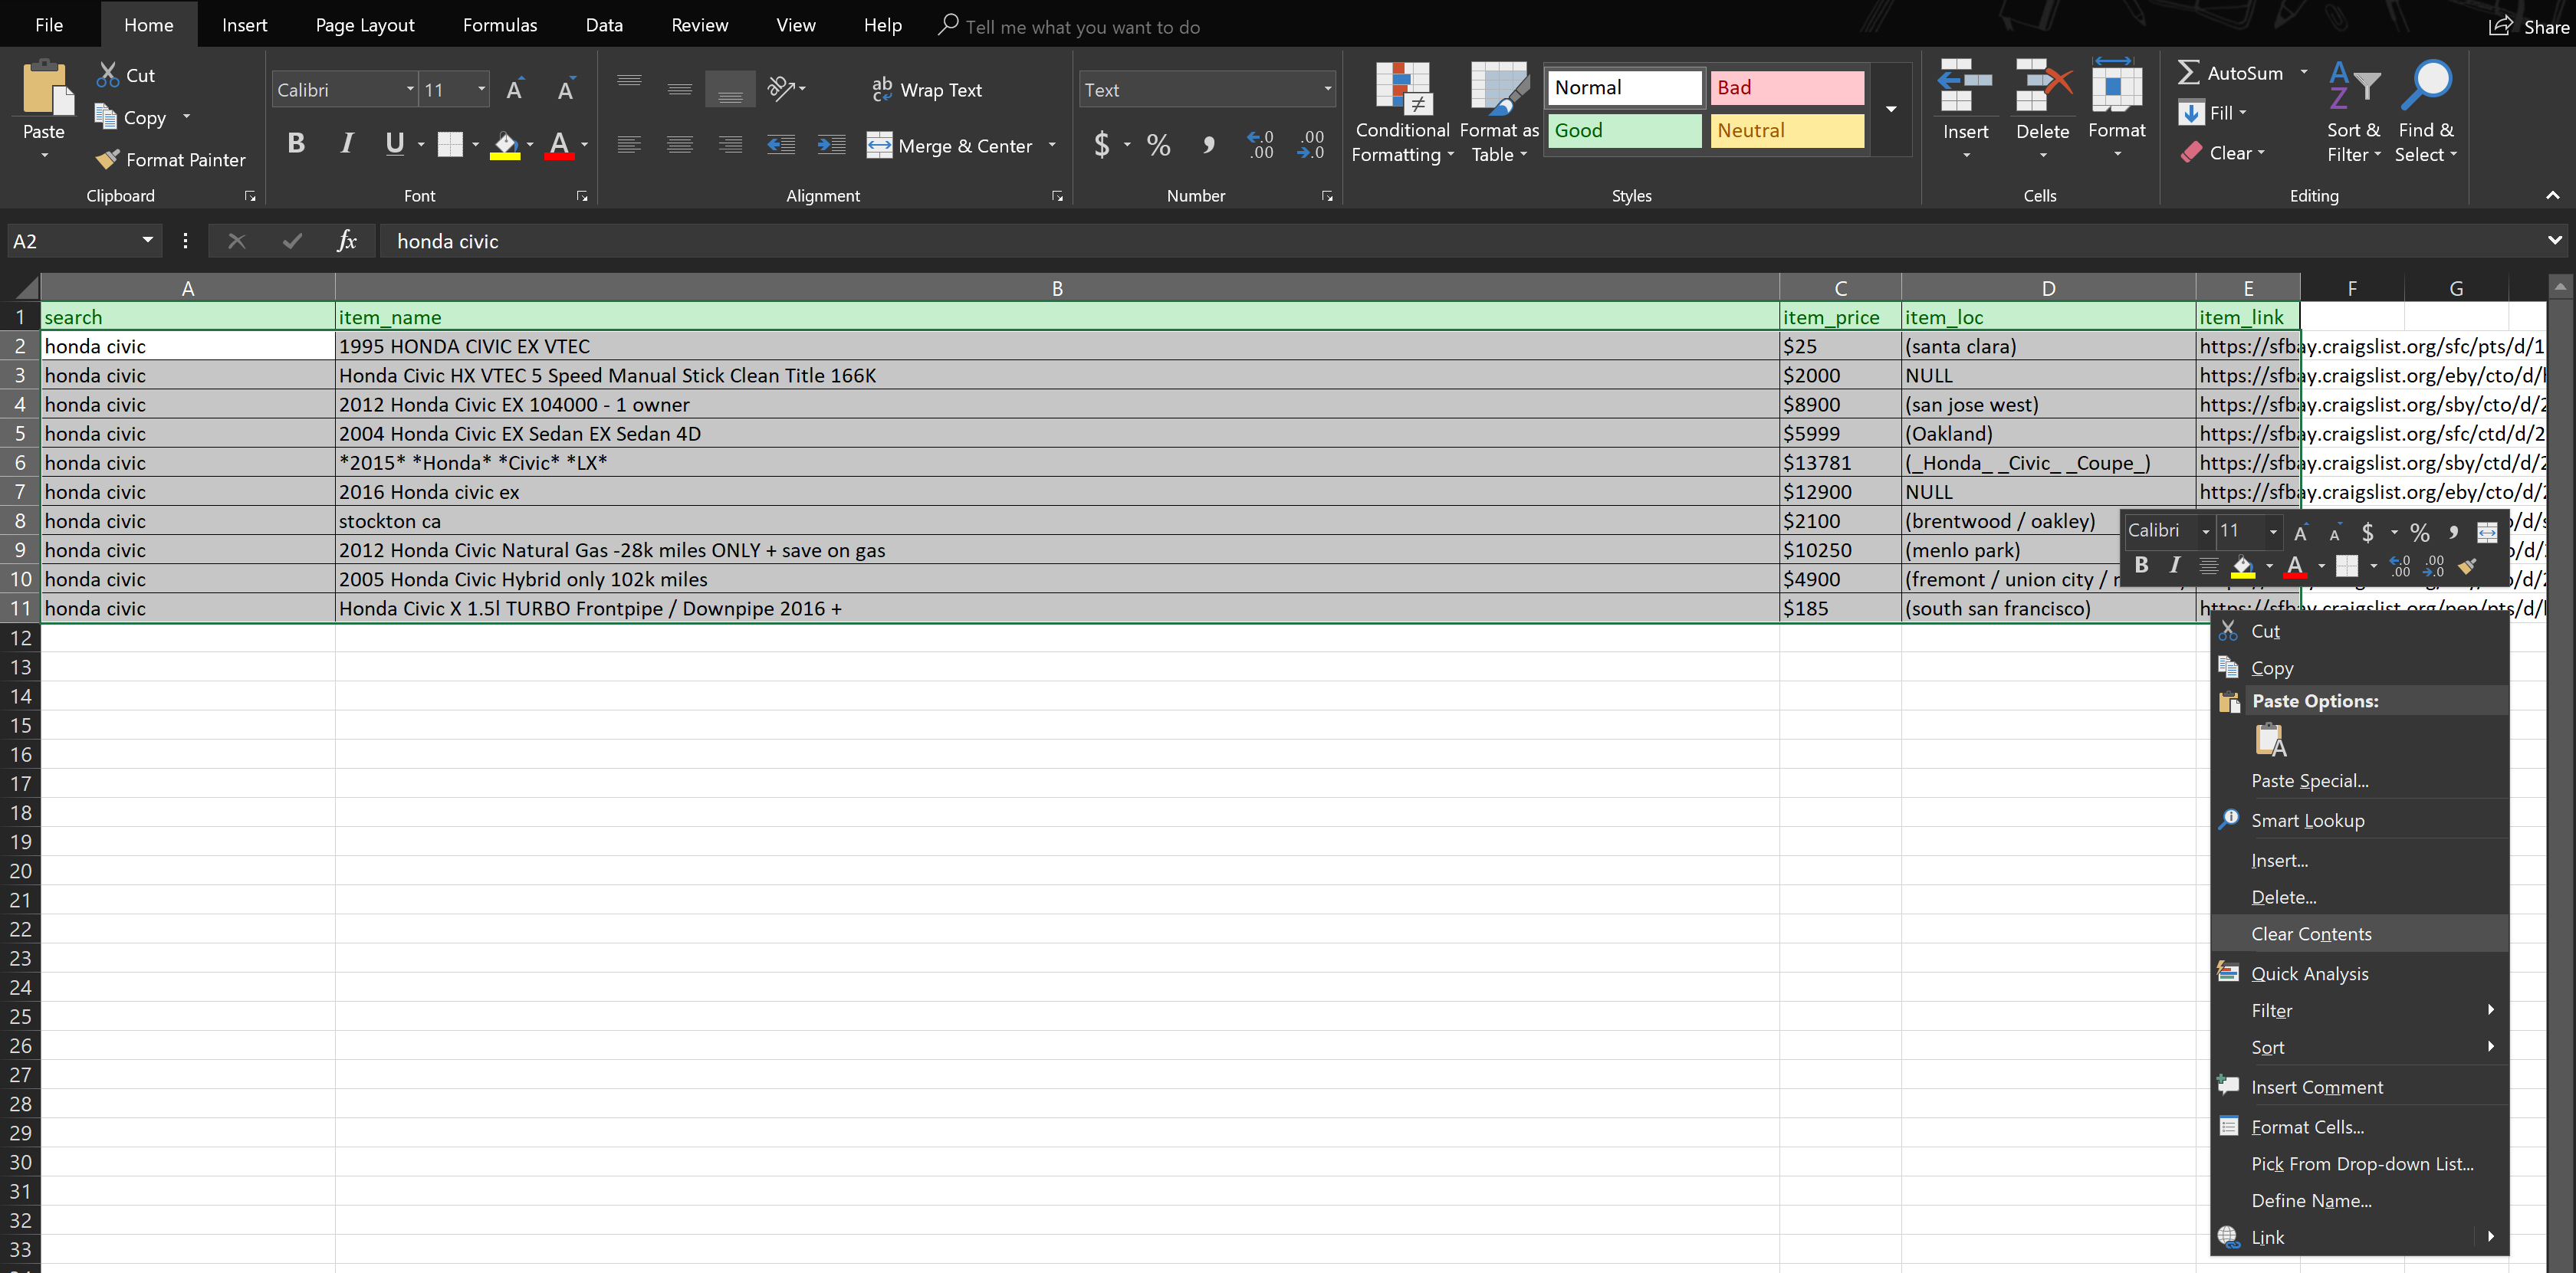Image resolution: width=2576 pixels, height=1273 pixels.
Task: Toggle Underline in the ribbon
Action: coord(395,144)
